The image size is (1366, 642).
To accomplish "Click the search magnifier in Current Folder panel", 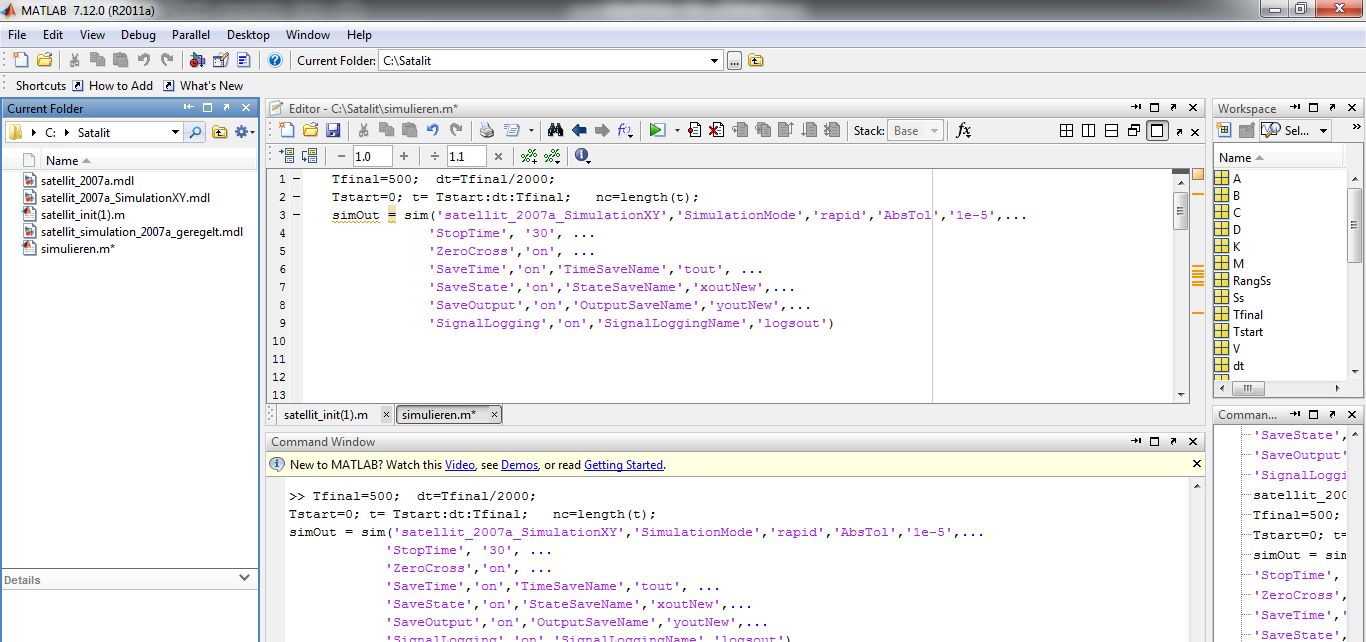I will (195, 132).
